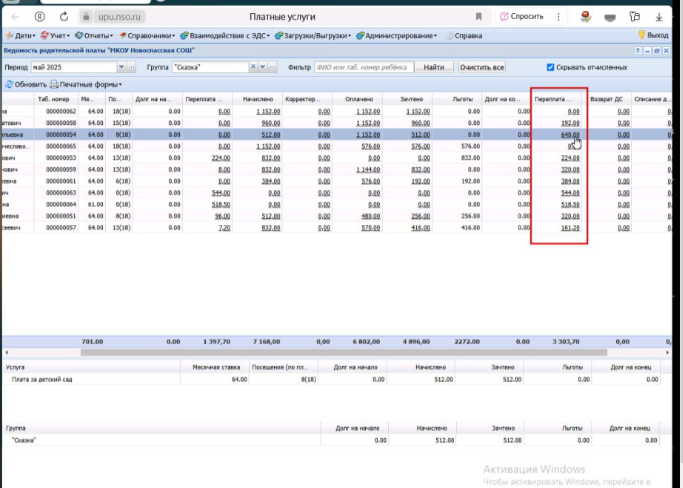Open the Администрирование menu
Image resolution: width=683 pixels, height=488 pixels.
pos(396,36)
